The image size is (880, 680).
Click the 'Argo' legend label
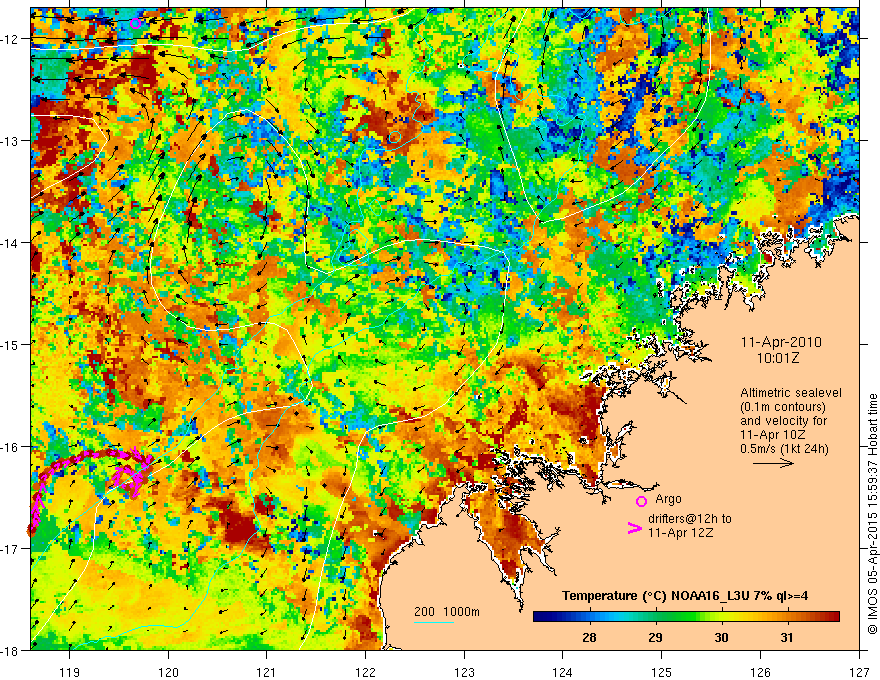[668, 499]
